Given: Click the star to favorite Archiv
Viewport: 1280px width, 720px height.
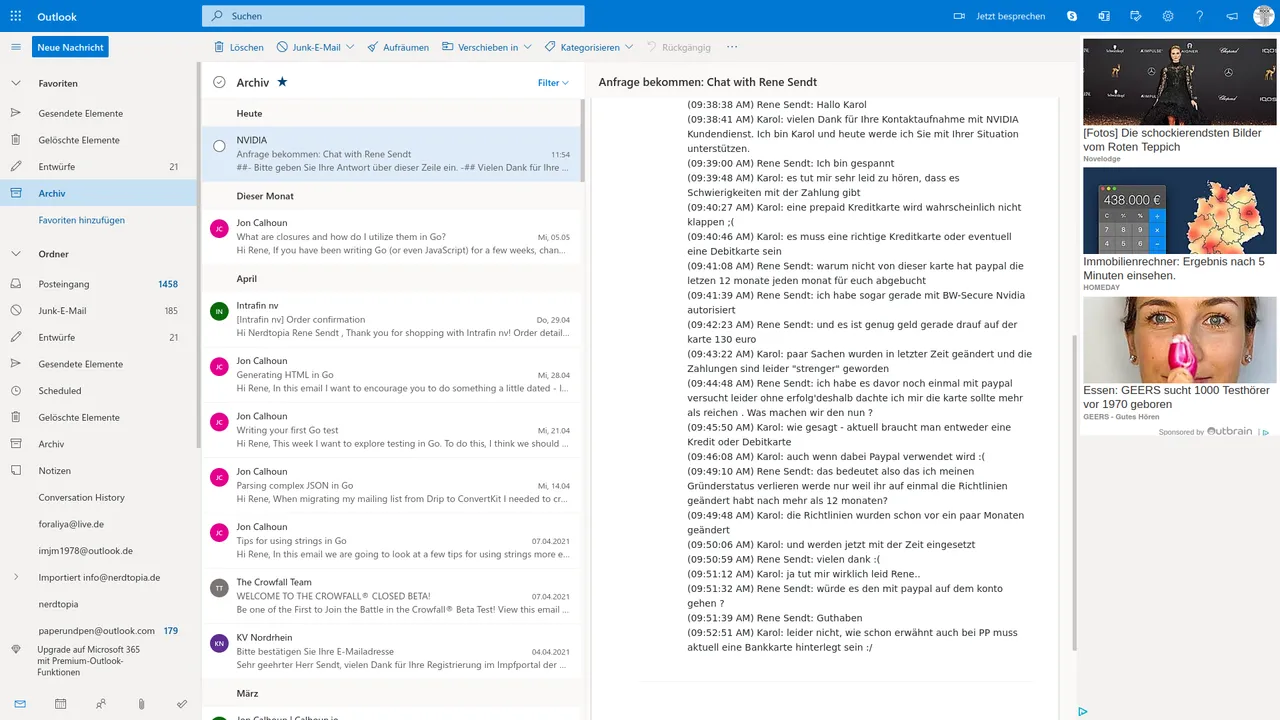Looking at the screenshot, I should pyautogui.click(x=282, y=82).
